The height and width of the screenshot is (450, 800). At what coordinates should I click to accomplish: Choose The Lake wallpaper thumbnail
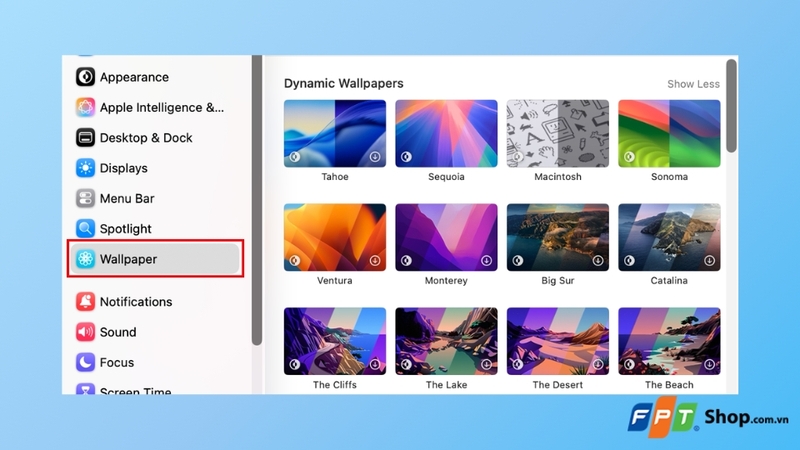(446, 341)
